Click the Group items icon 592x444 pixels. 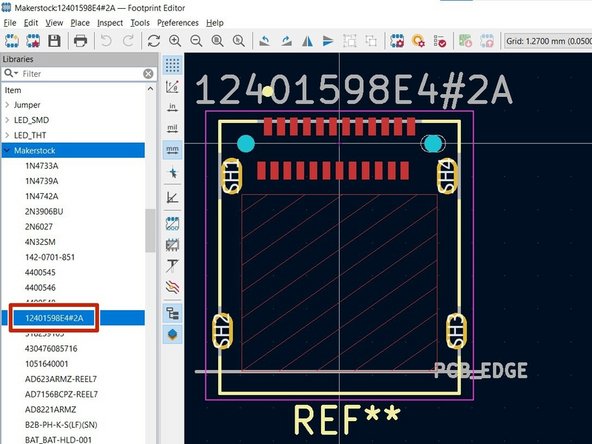350,40
